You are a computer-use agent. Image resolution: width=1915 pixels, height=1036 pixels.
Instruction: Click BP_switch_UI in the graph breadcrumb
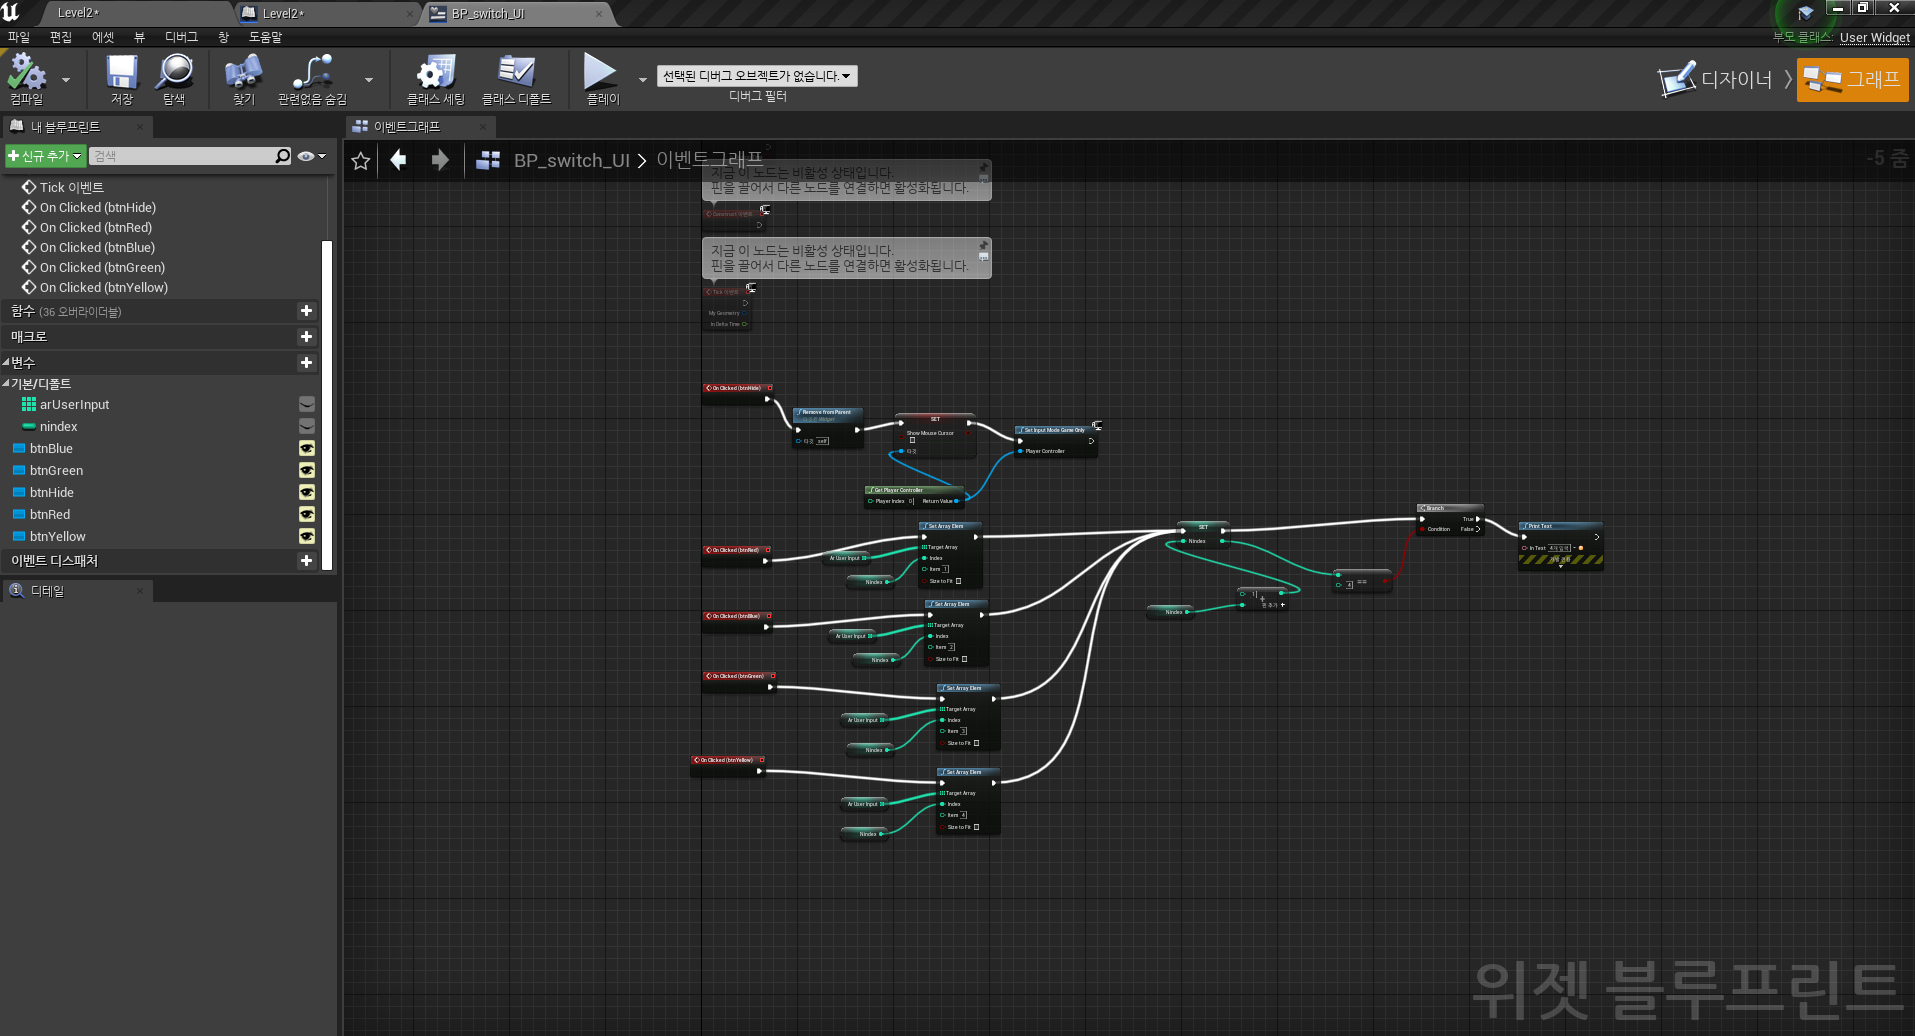coord(571,161)
